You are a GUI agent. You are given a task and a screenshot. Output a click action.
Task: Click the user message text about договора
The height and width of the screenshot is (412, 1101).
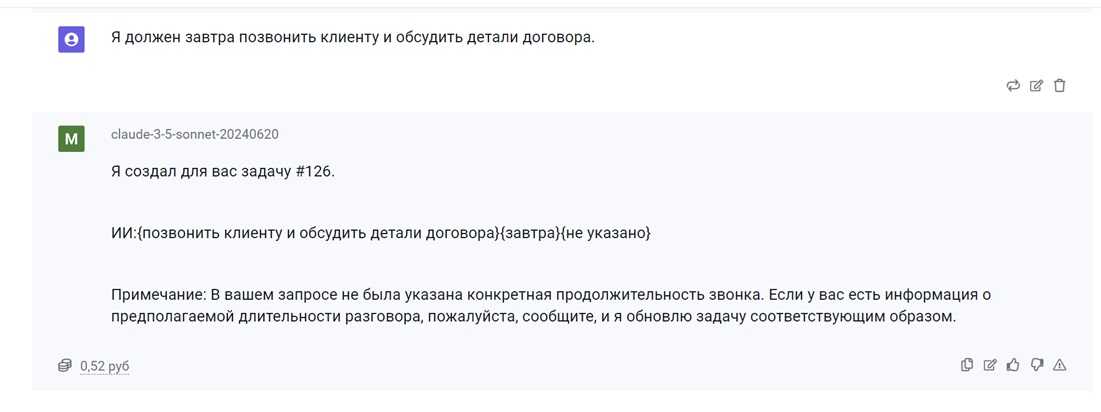pos(352,38)
